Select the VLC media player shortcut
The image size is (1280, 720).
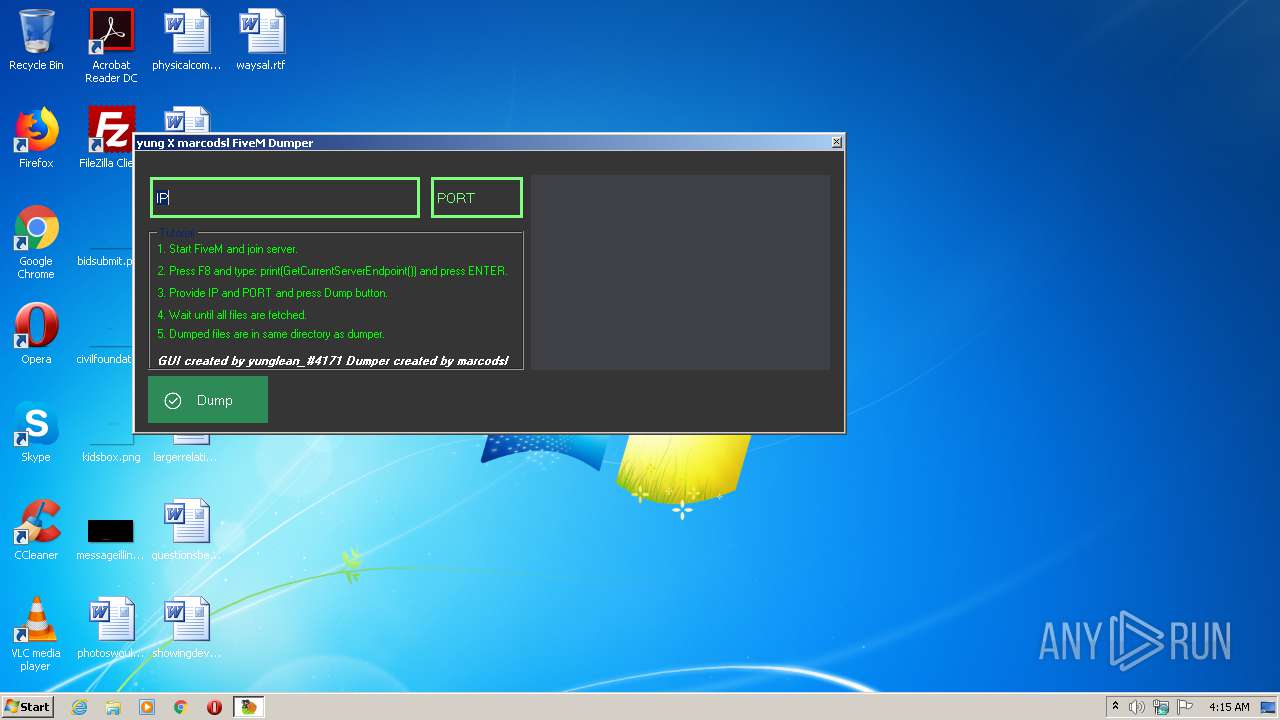[x=36, y=634]
